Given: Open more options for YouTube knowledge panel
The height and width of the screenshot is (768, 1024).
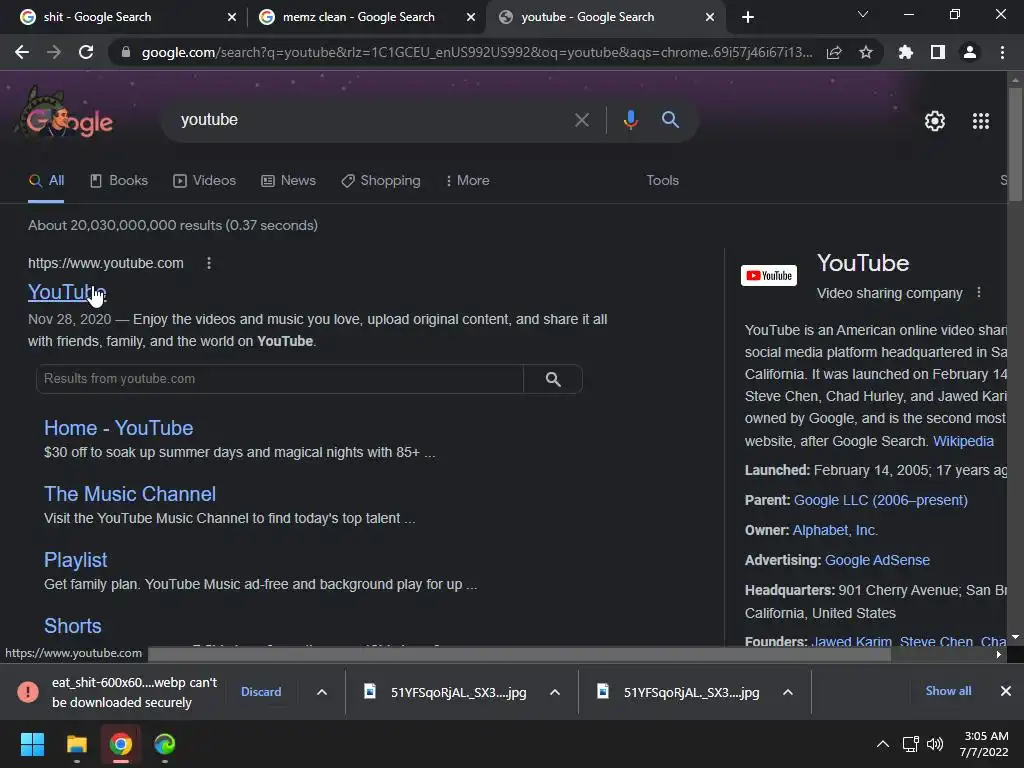Looking at the screenshot, I should pyautogui.click(x=978, y=293).
